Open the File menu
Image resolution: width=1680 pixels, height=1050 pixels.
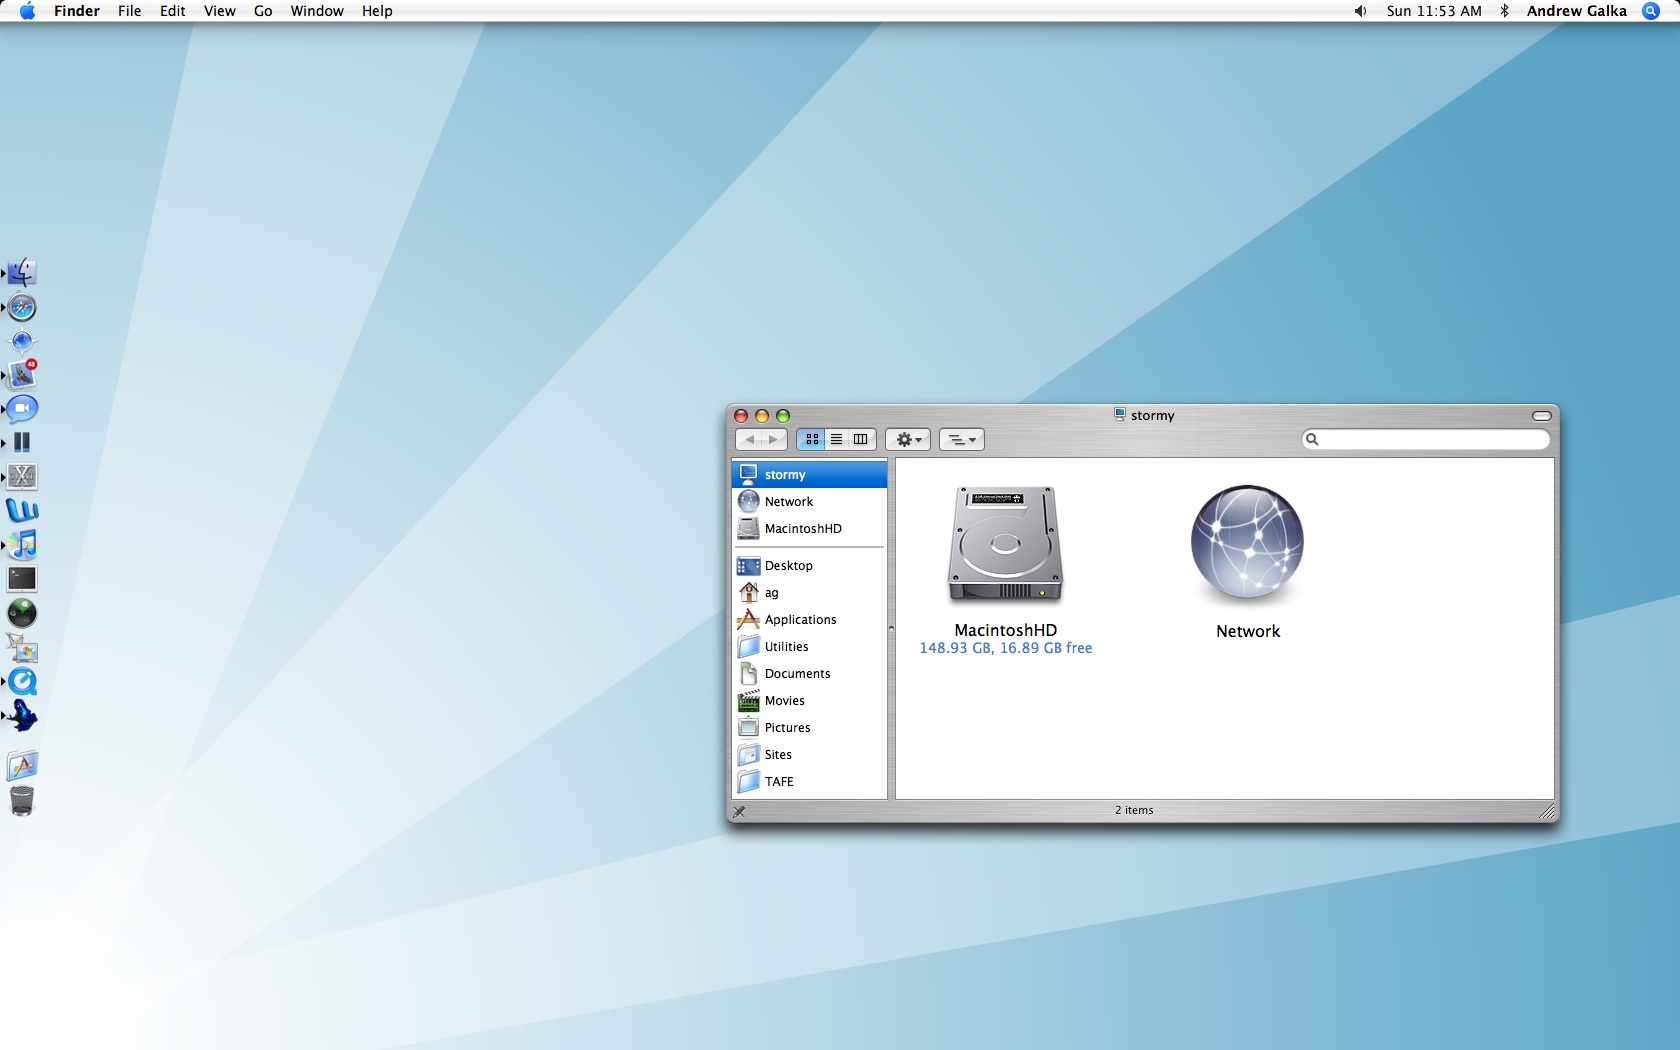click(x=129, y=11)
